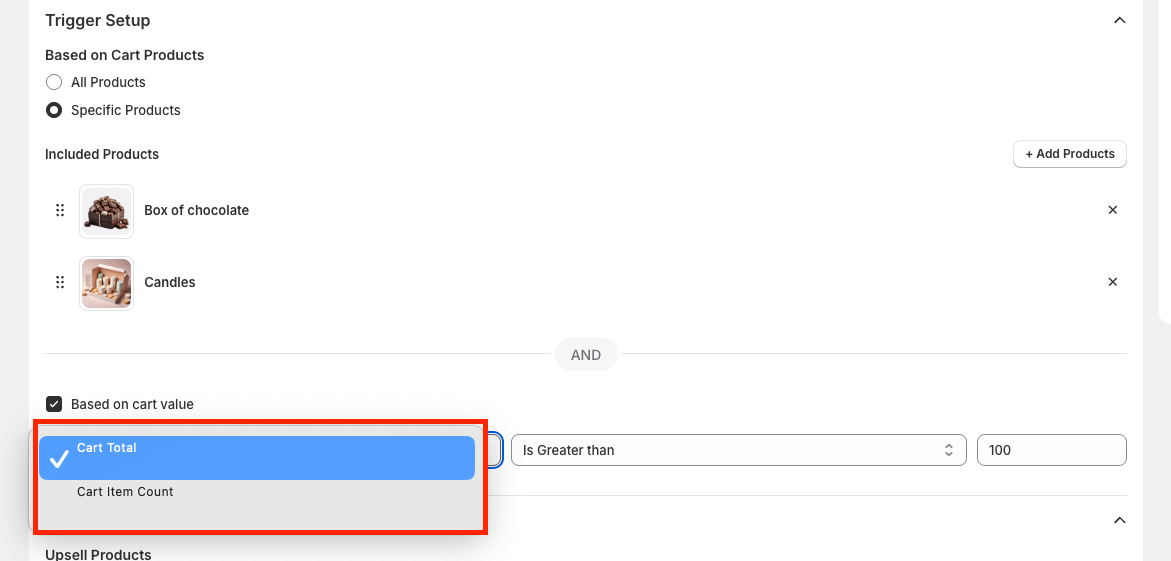Collapse the Upsell Products section chevron
1171x561 pixels.
[x=1119, y=520]
